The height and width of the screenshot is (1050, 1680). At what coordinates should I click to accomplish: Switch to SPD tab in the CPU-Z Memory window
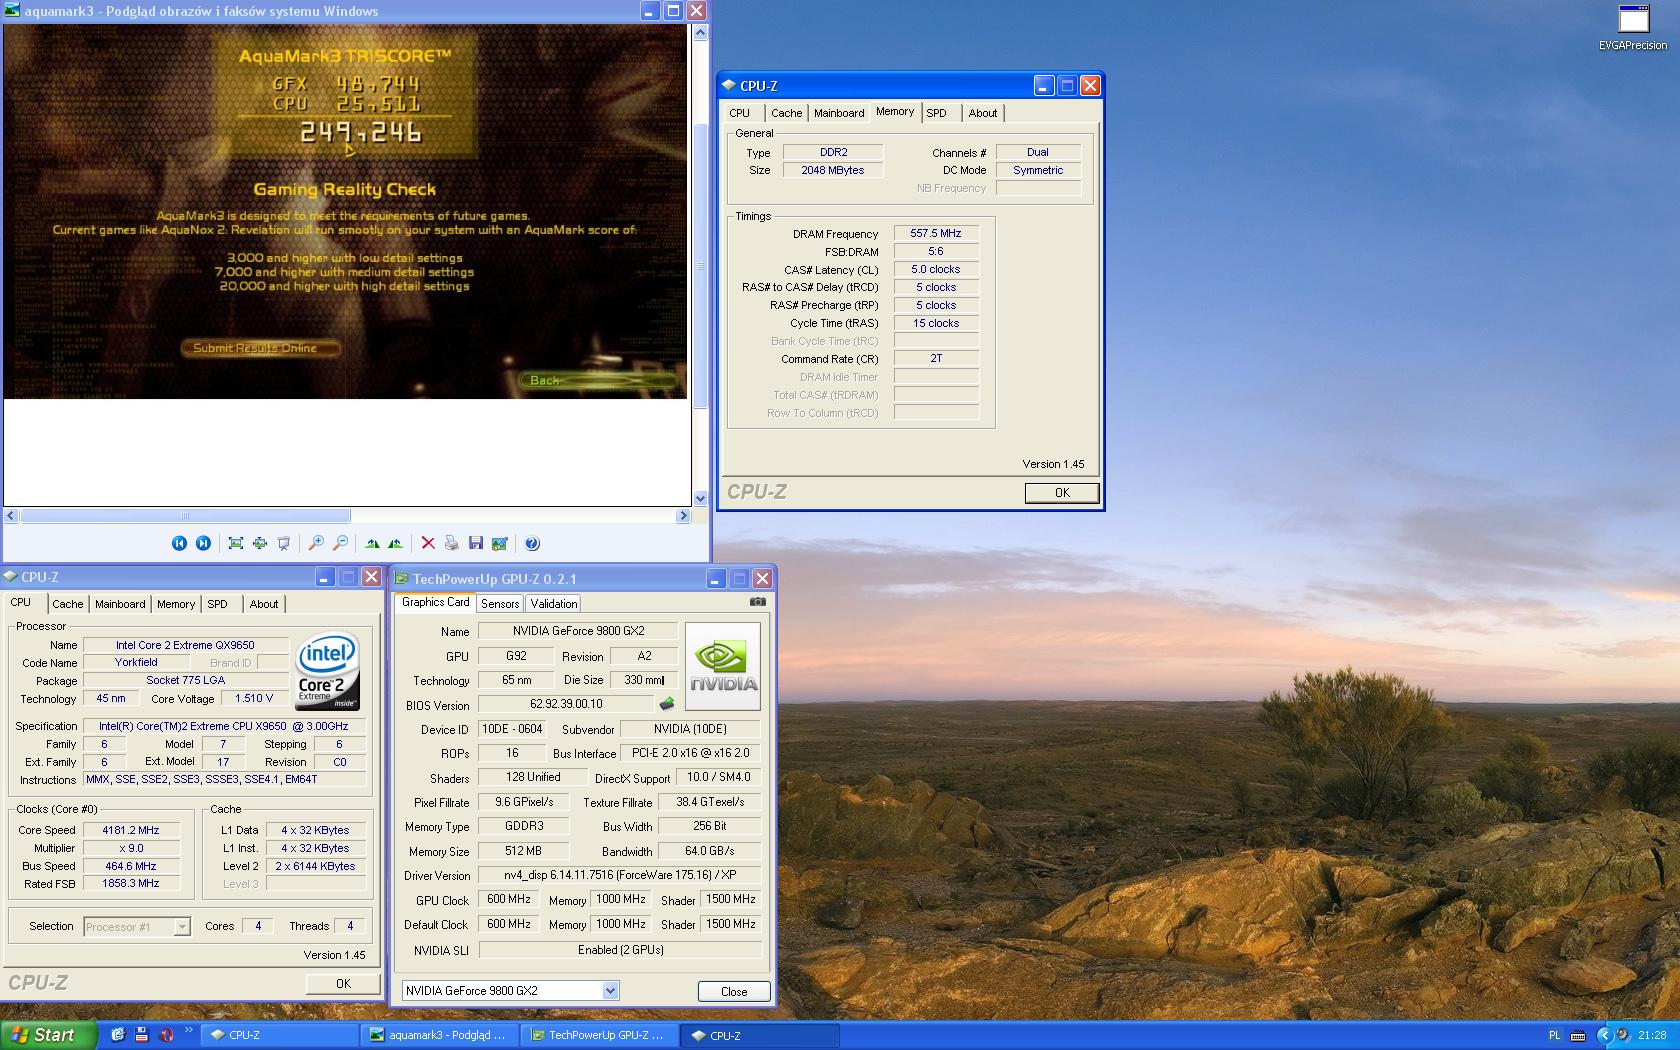[936, 113]
